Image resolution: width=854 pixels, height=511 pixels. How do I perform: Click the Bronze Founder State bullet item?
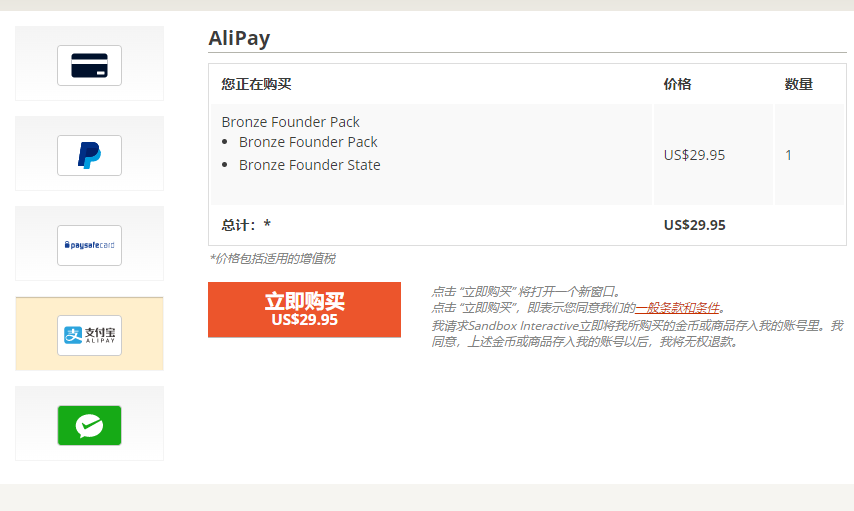[309, 165]
